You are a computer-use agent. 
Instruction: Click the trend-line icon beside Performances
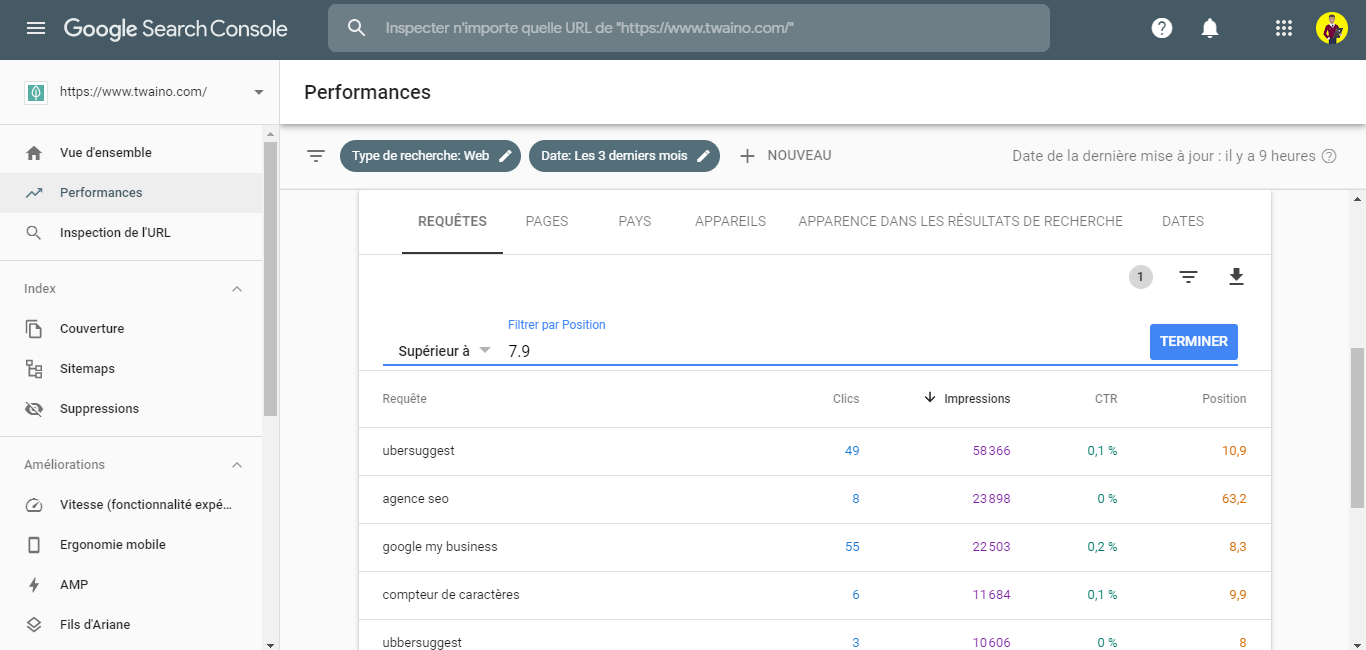tap(34, 193)
